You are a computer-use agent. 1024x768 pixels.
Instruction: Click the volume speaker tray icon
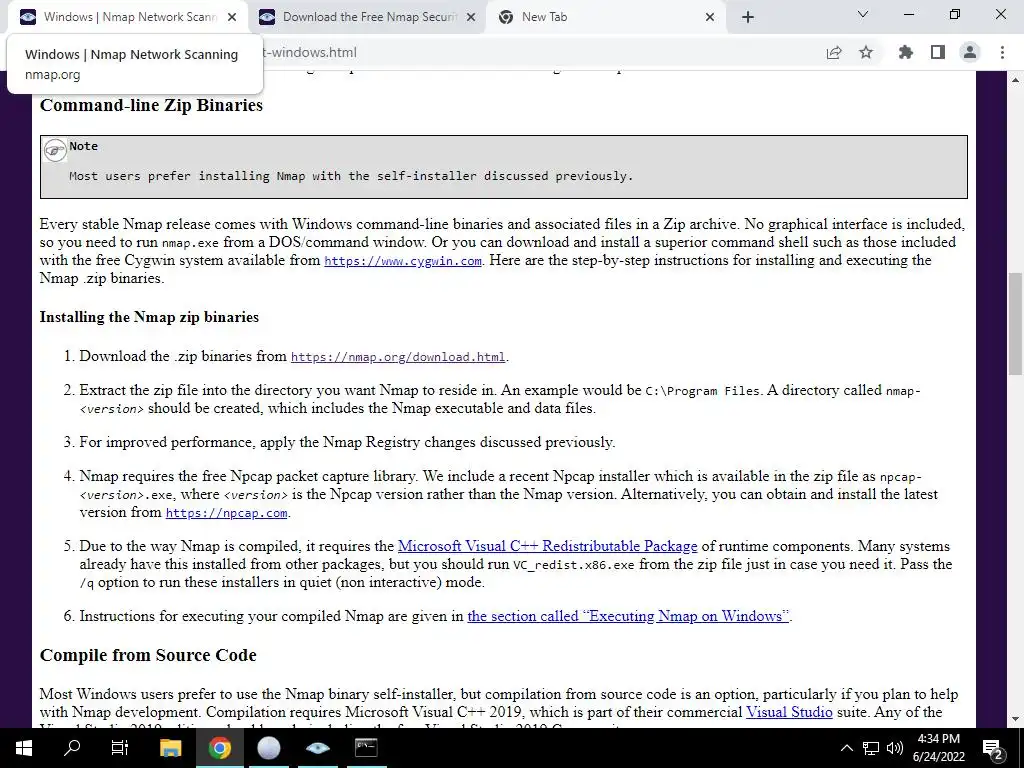895,748
